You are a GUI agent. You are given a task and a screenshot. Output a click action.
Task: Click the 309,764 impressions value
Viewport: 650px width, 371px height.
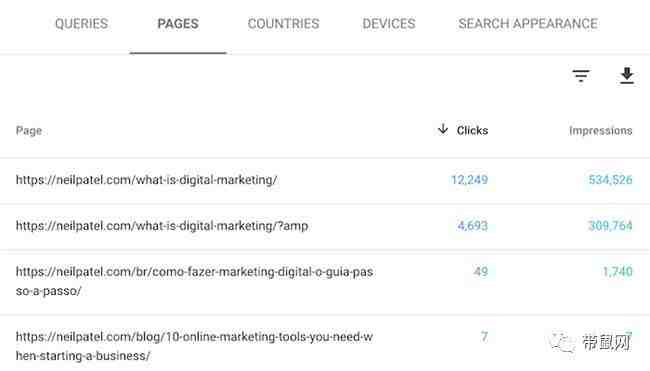coord(611,226)
